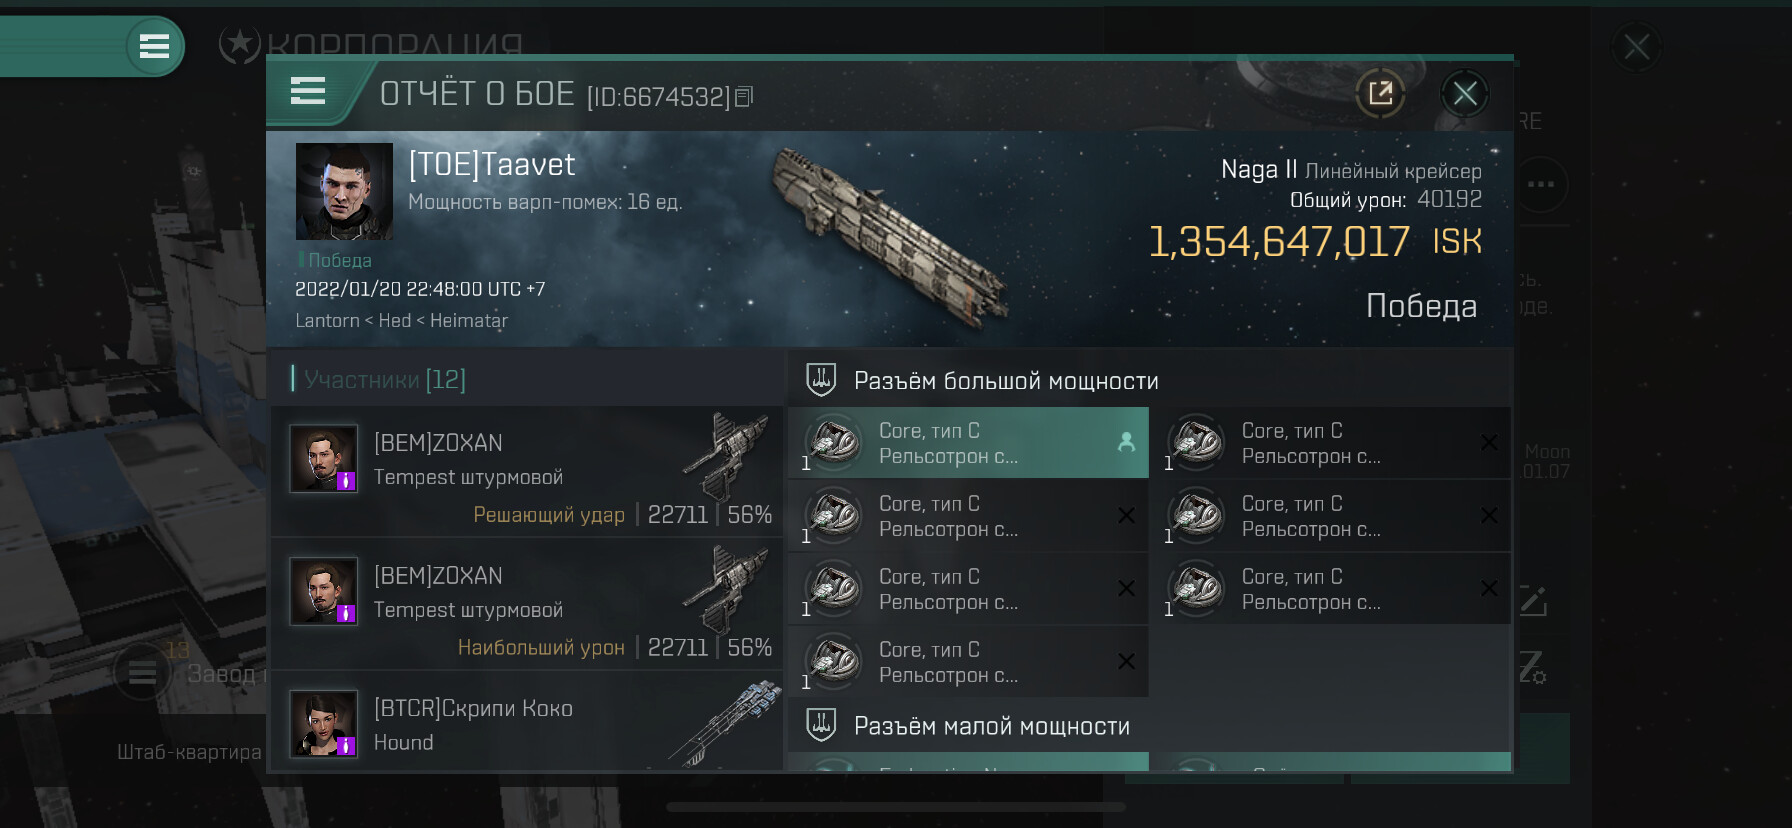Click the high power slot shield icon

(821, 380)
